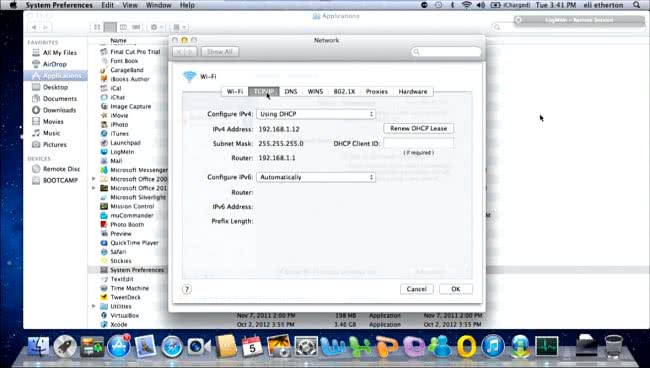Switch to the Hardware tab
Screen dimensions: 650x368
412,92
